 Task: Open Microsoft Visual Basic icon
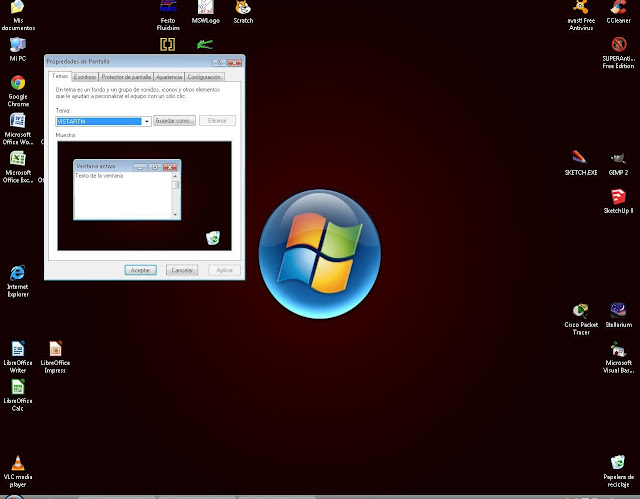pos(618,357)
